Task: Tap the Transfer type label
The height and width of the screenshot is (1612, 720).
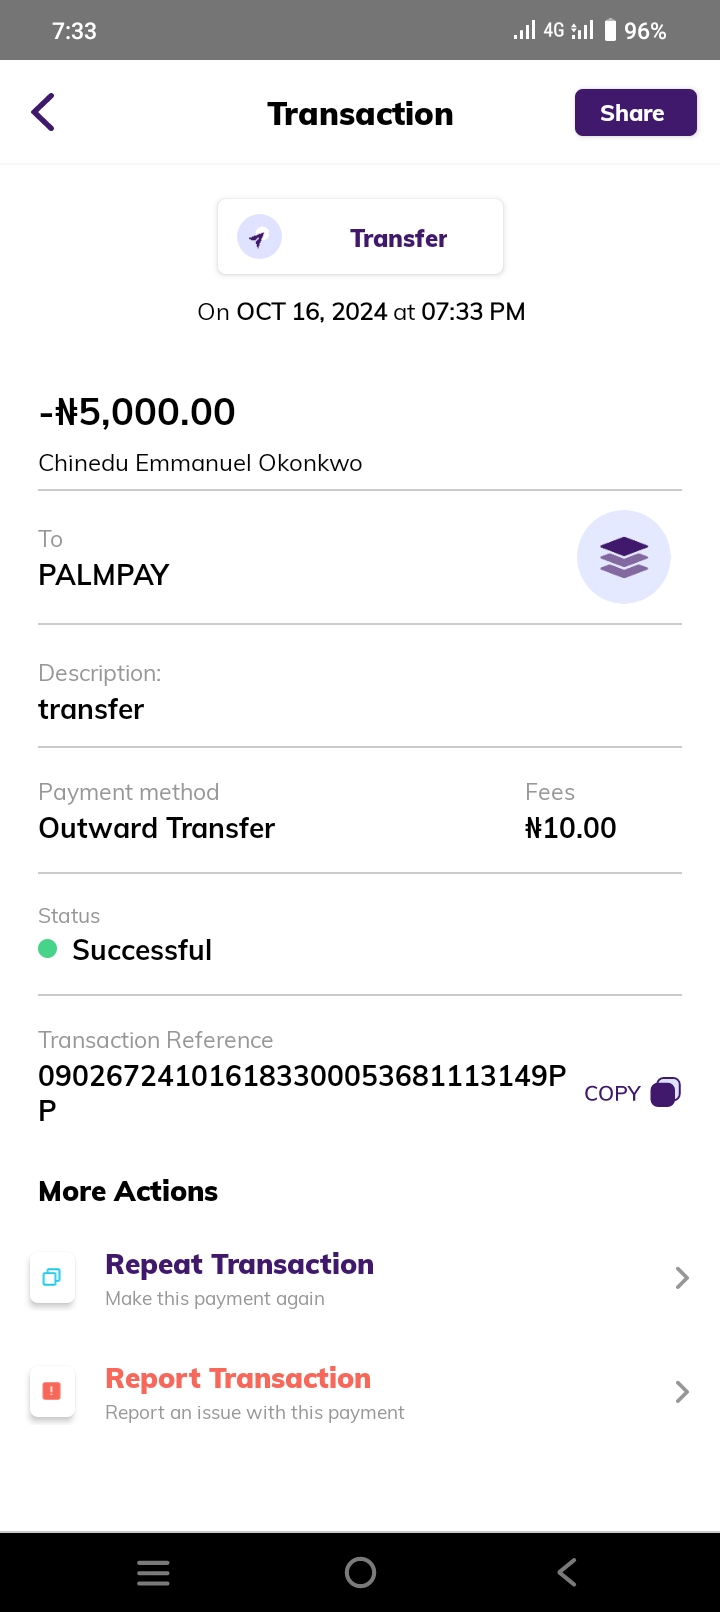Action: 398,238
